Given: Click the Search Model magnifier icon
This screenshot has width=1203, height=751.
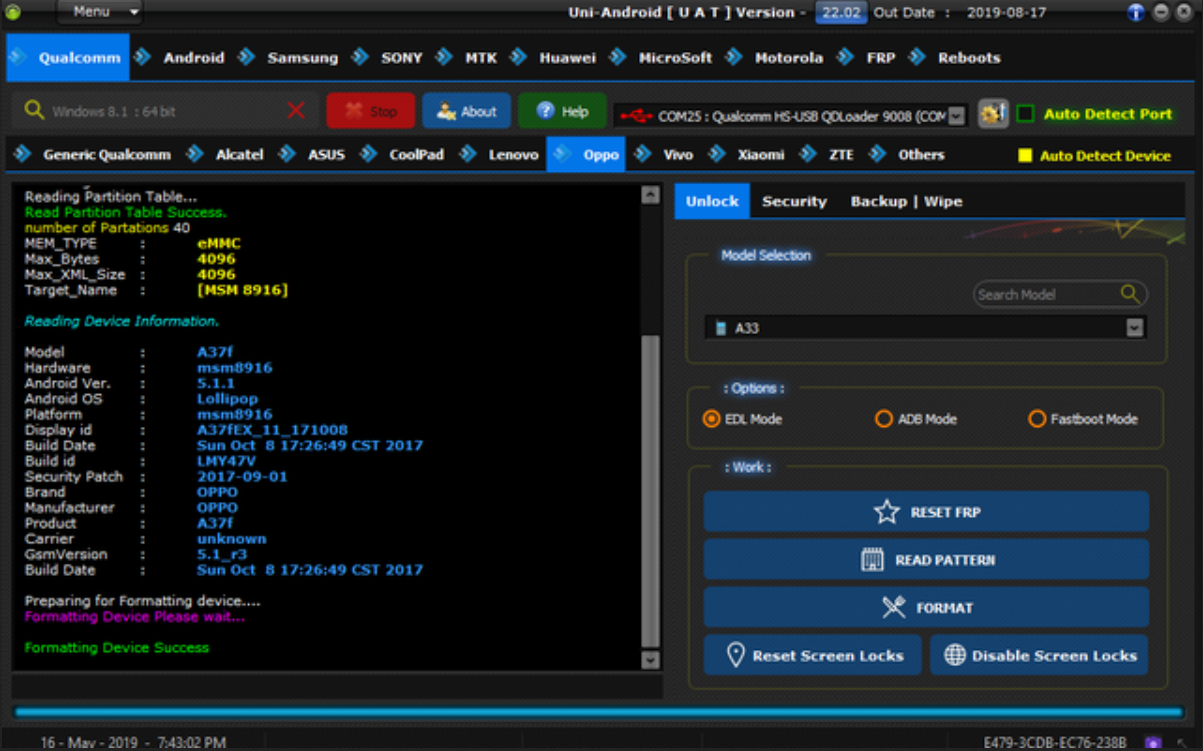Looking at the screenshot, I should point(1130,294).
